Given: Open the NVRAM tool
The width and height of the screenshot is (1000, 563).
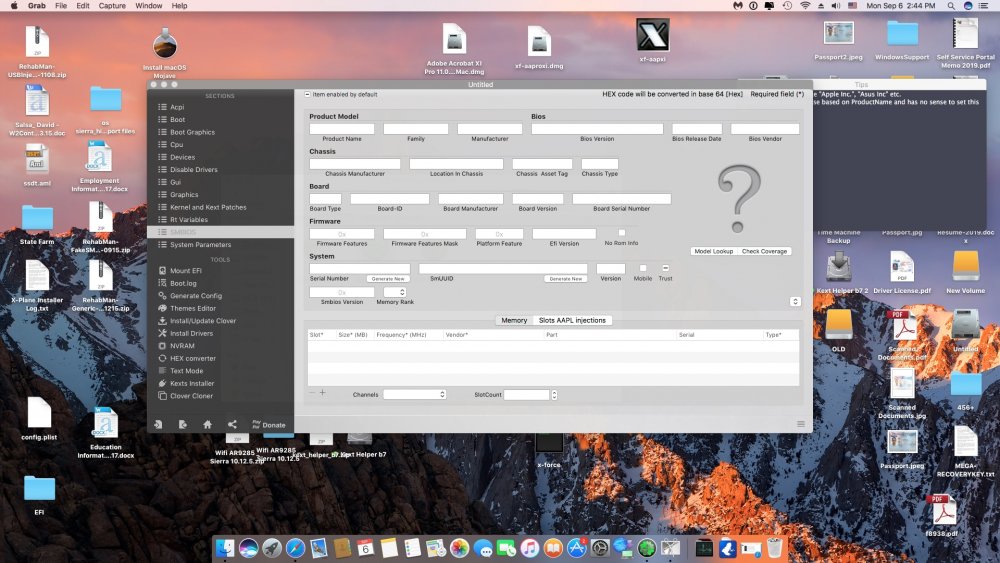Looking at the screenshot, I should click(182, 346).
